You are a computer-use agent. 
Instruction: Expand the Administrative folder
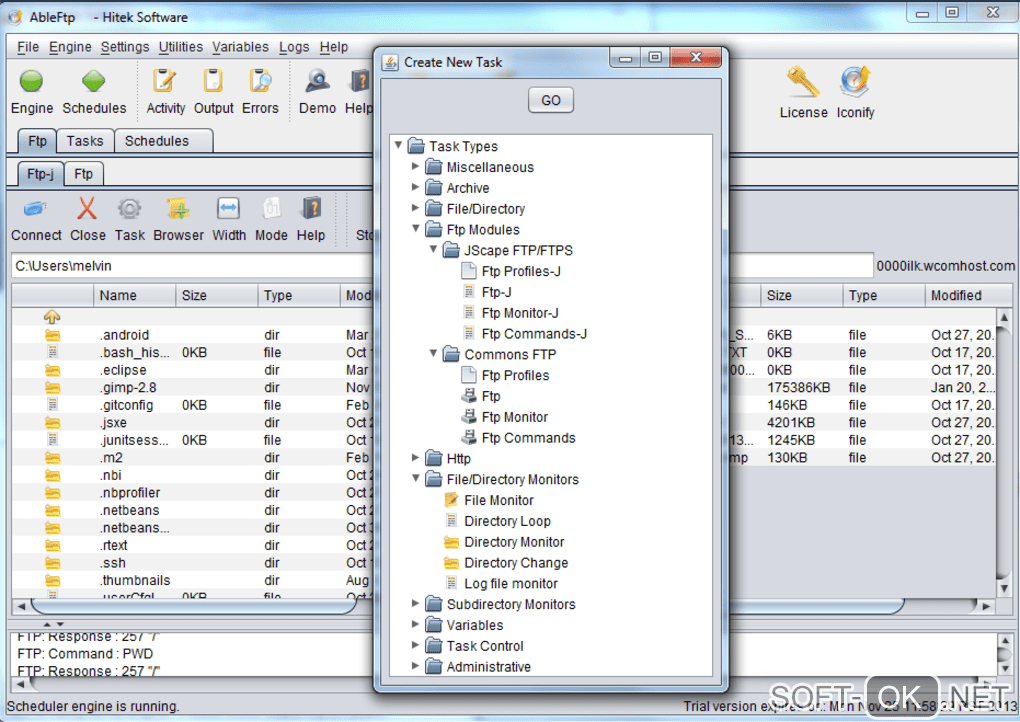[x=416, y=666]
